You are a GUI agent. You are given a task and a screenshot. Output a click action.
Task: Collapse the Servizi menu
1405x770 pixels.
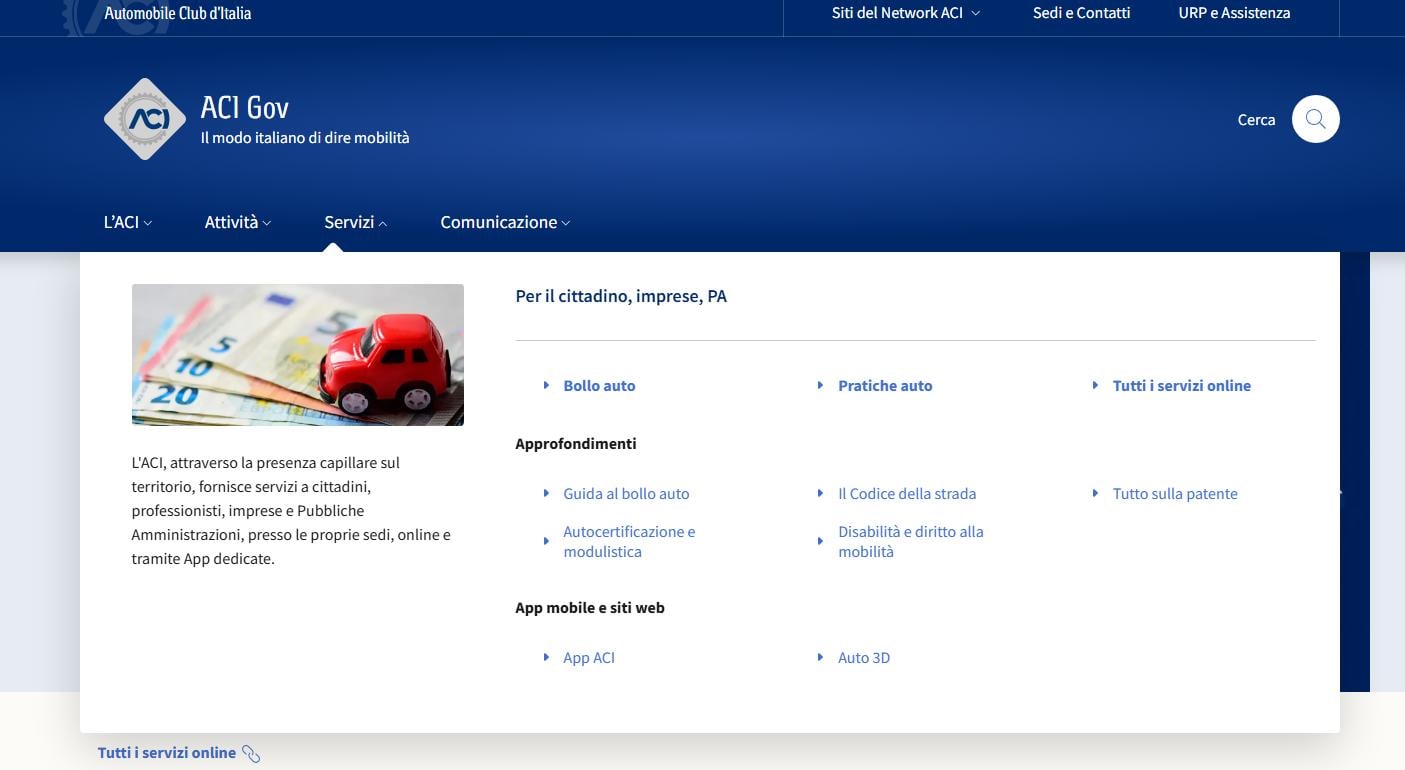[355, 222]
